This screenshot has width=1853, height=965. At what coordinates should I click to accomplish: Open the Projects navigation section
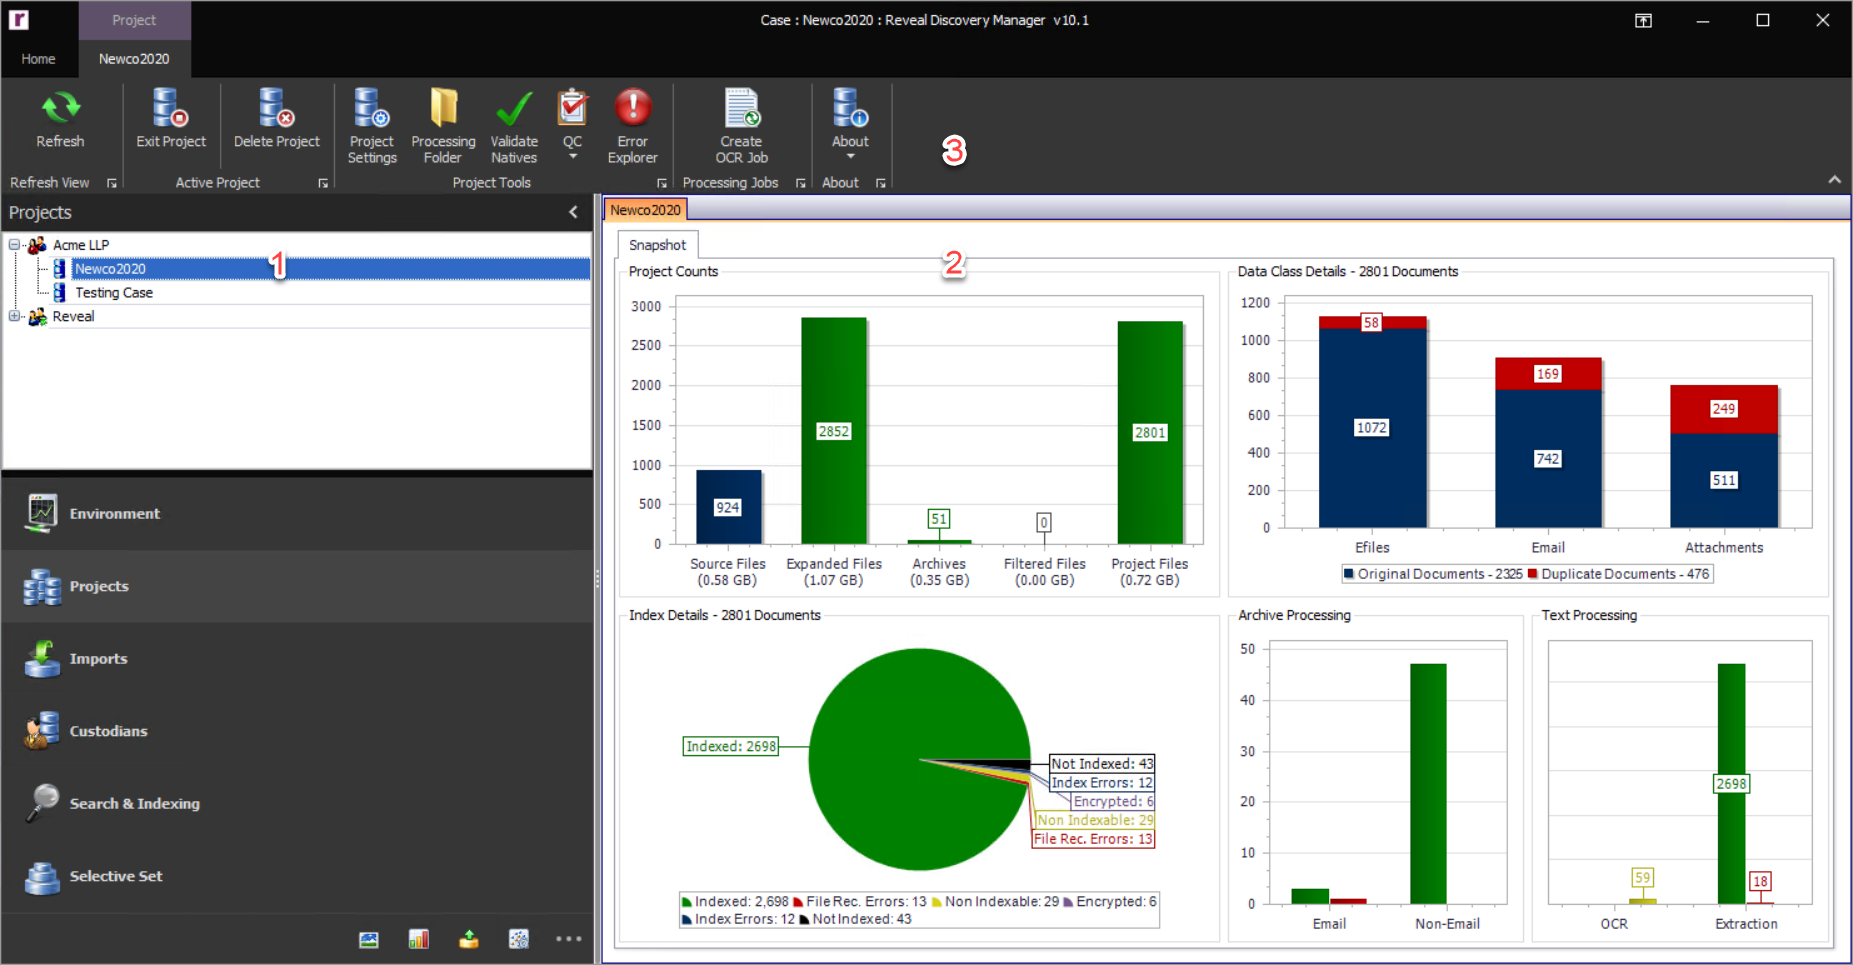[297, 586]
